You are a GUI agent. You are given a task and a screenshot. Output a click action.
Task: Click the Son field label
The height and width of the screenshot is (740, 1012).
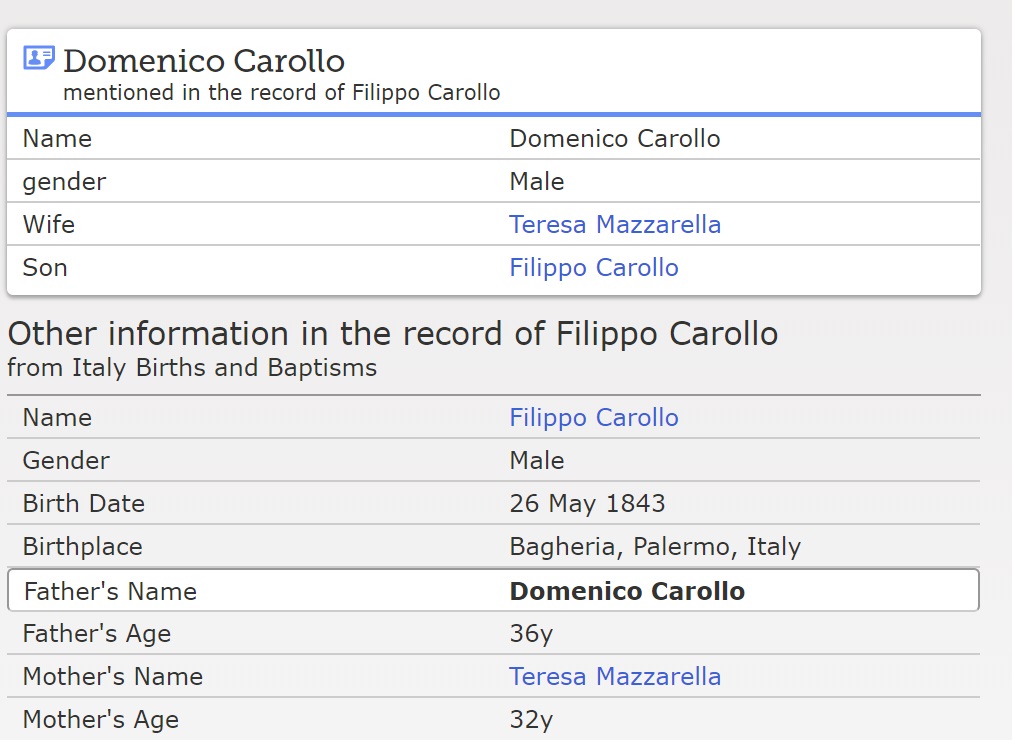[x=45, y=268]
